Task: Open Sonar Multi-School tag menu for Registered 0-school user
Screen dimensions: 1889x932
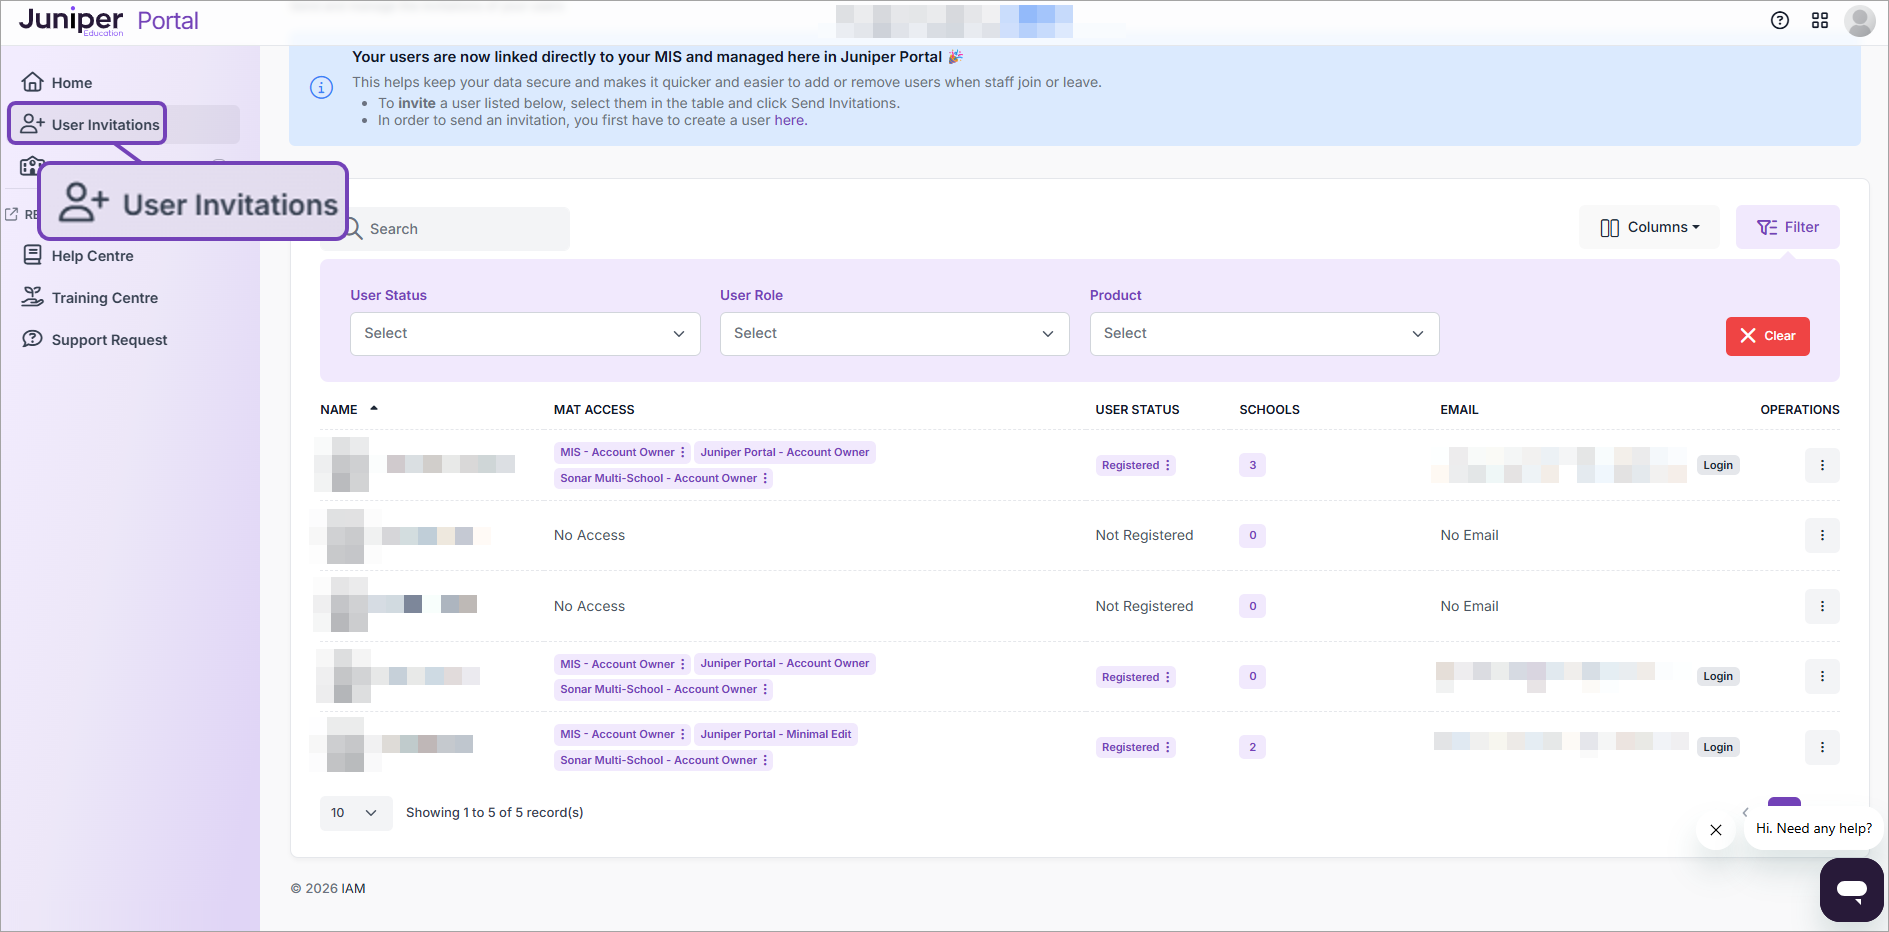Action: 765,689
